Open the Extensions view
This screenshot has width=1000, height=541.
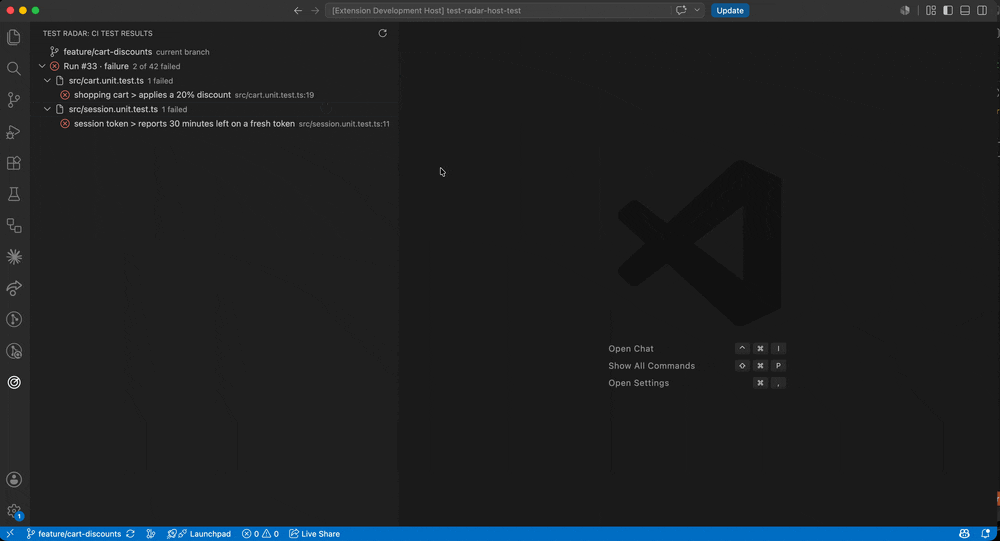13,163
